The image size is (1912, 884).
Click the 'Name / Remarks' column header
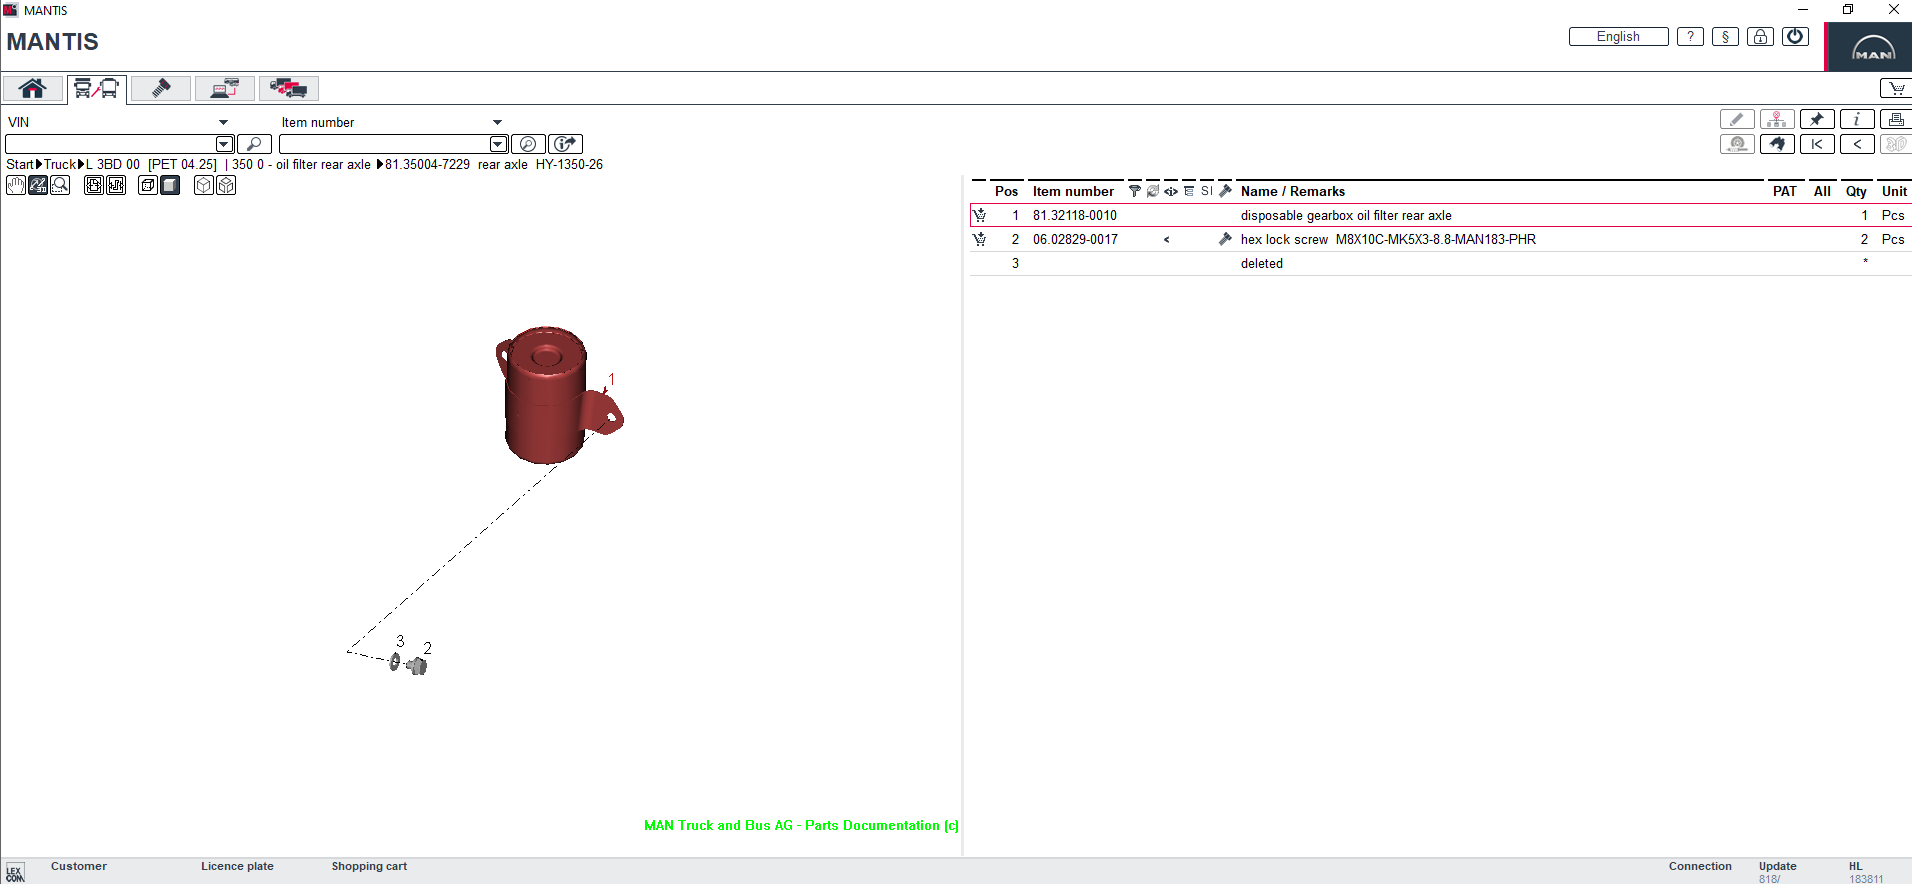tap(1292, 191)
